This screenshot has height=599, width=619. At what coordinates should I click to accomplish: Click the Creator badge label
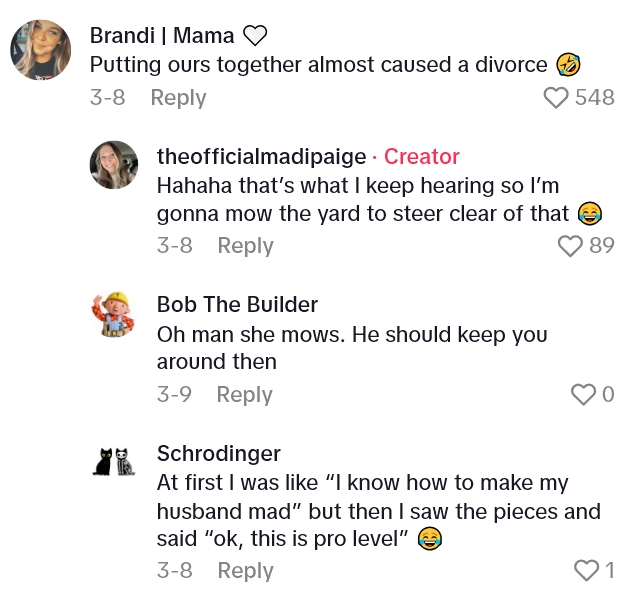[x=421, y=157]
